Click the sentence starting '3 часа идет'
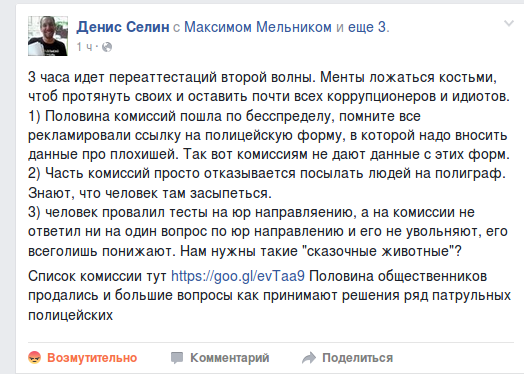524x374 pixels. 172,77
